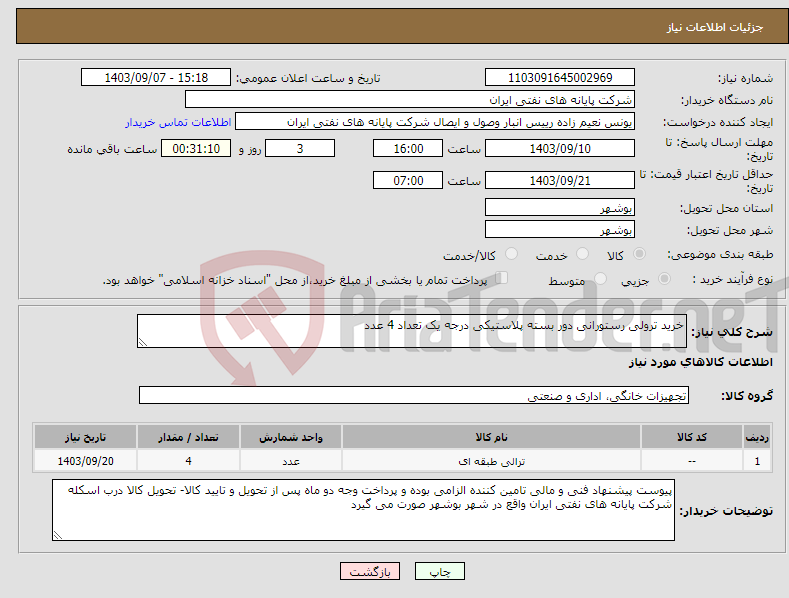The image size is (789, 598).
Task: Click the چاپ print button
Action: point(440,571)
